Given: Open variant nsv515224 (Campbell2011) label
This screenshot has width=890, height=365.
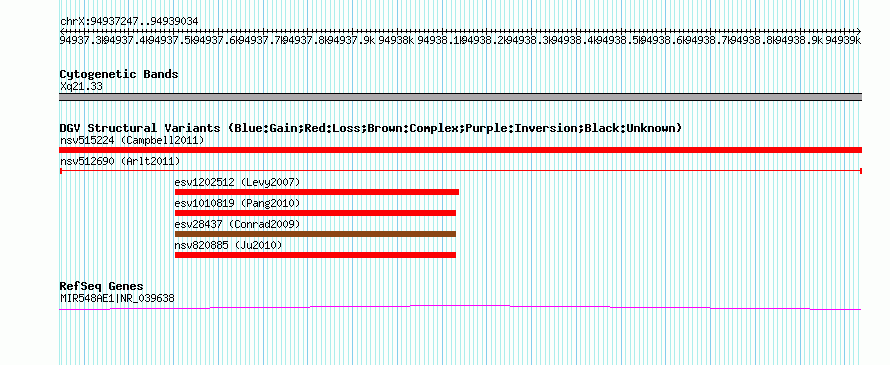Looking at the screenshot, I should click(x=132, y=140).
